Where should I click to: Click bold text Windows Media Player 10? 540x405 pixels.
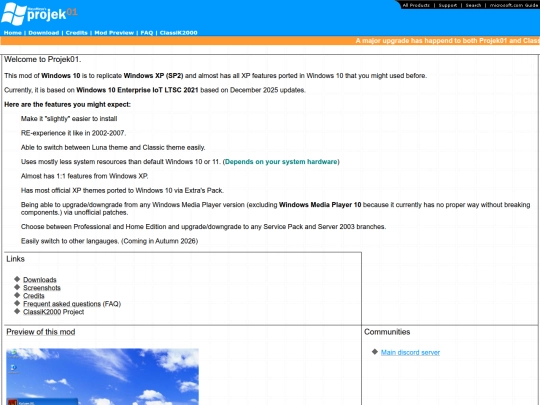(x=320, y=205)
